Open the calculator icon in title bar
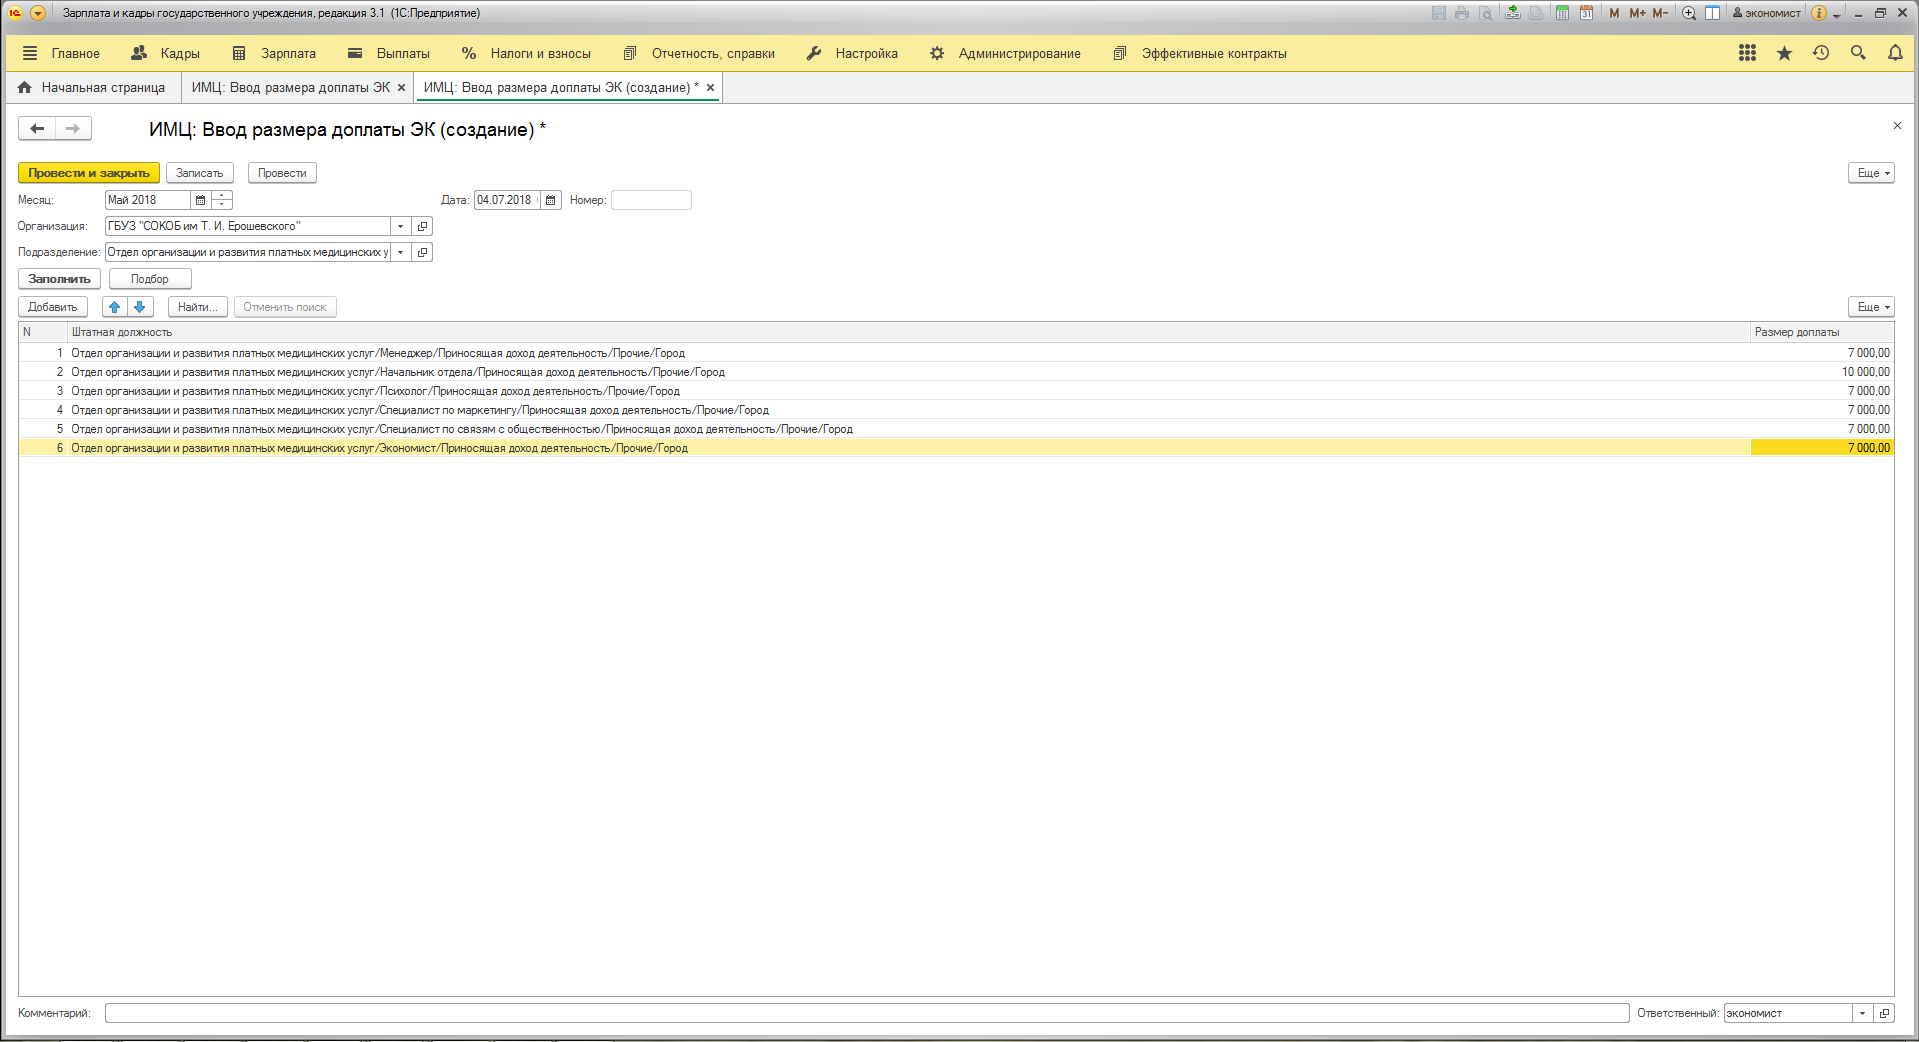This screenshot has height=1042, width=1919. coord(1562,13)
